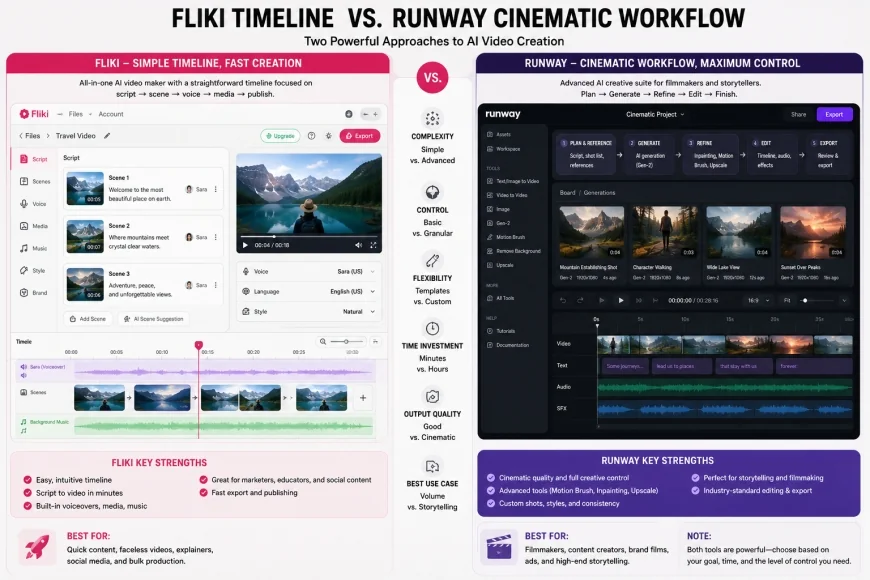This screenshot has height=580, width=870.
Task: Open the help question mark icon
Action: coord(311,135)
